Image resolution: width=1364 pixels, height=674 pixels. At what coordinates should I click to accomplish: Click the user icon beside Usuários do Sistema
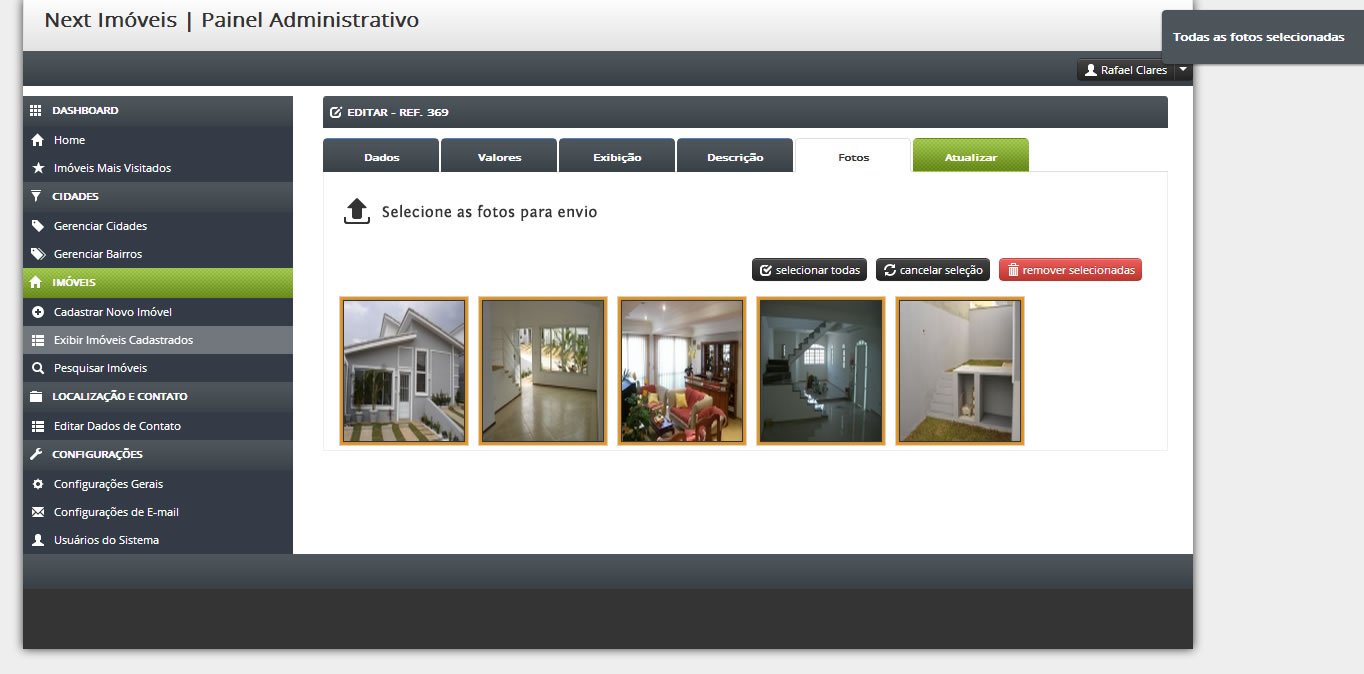coord(38,540)
